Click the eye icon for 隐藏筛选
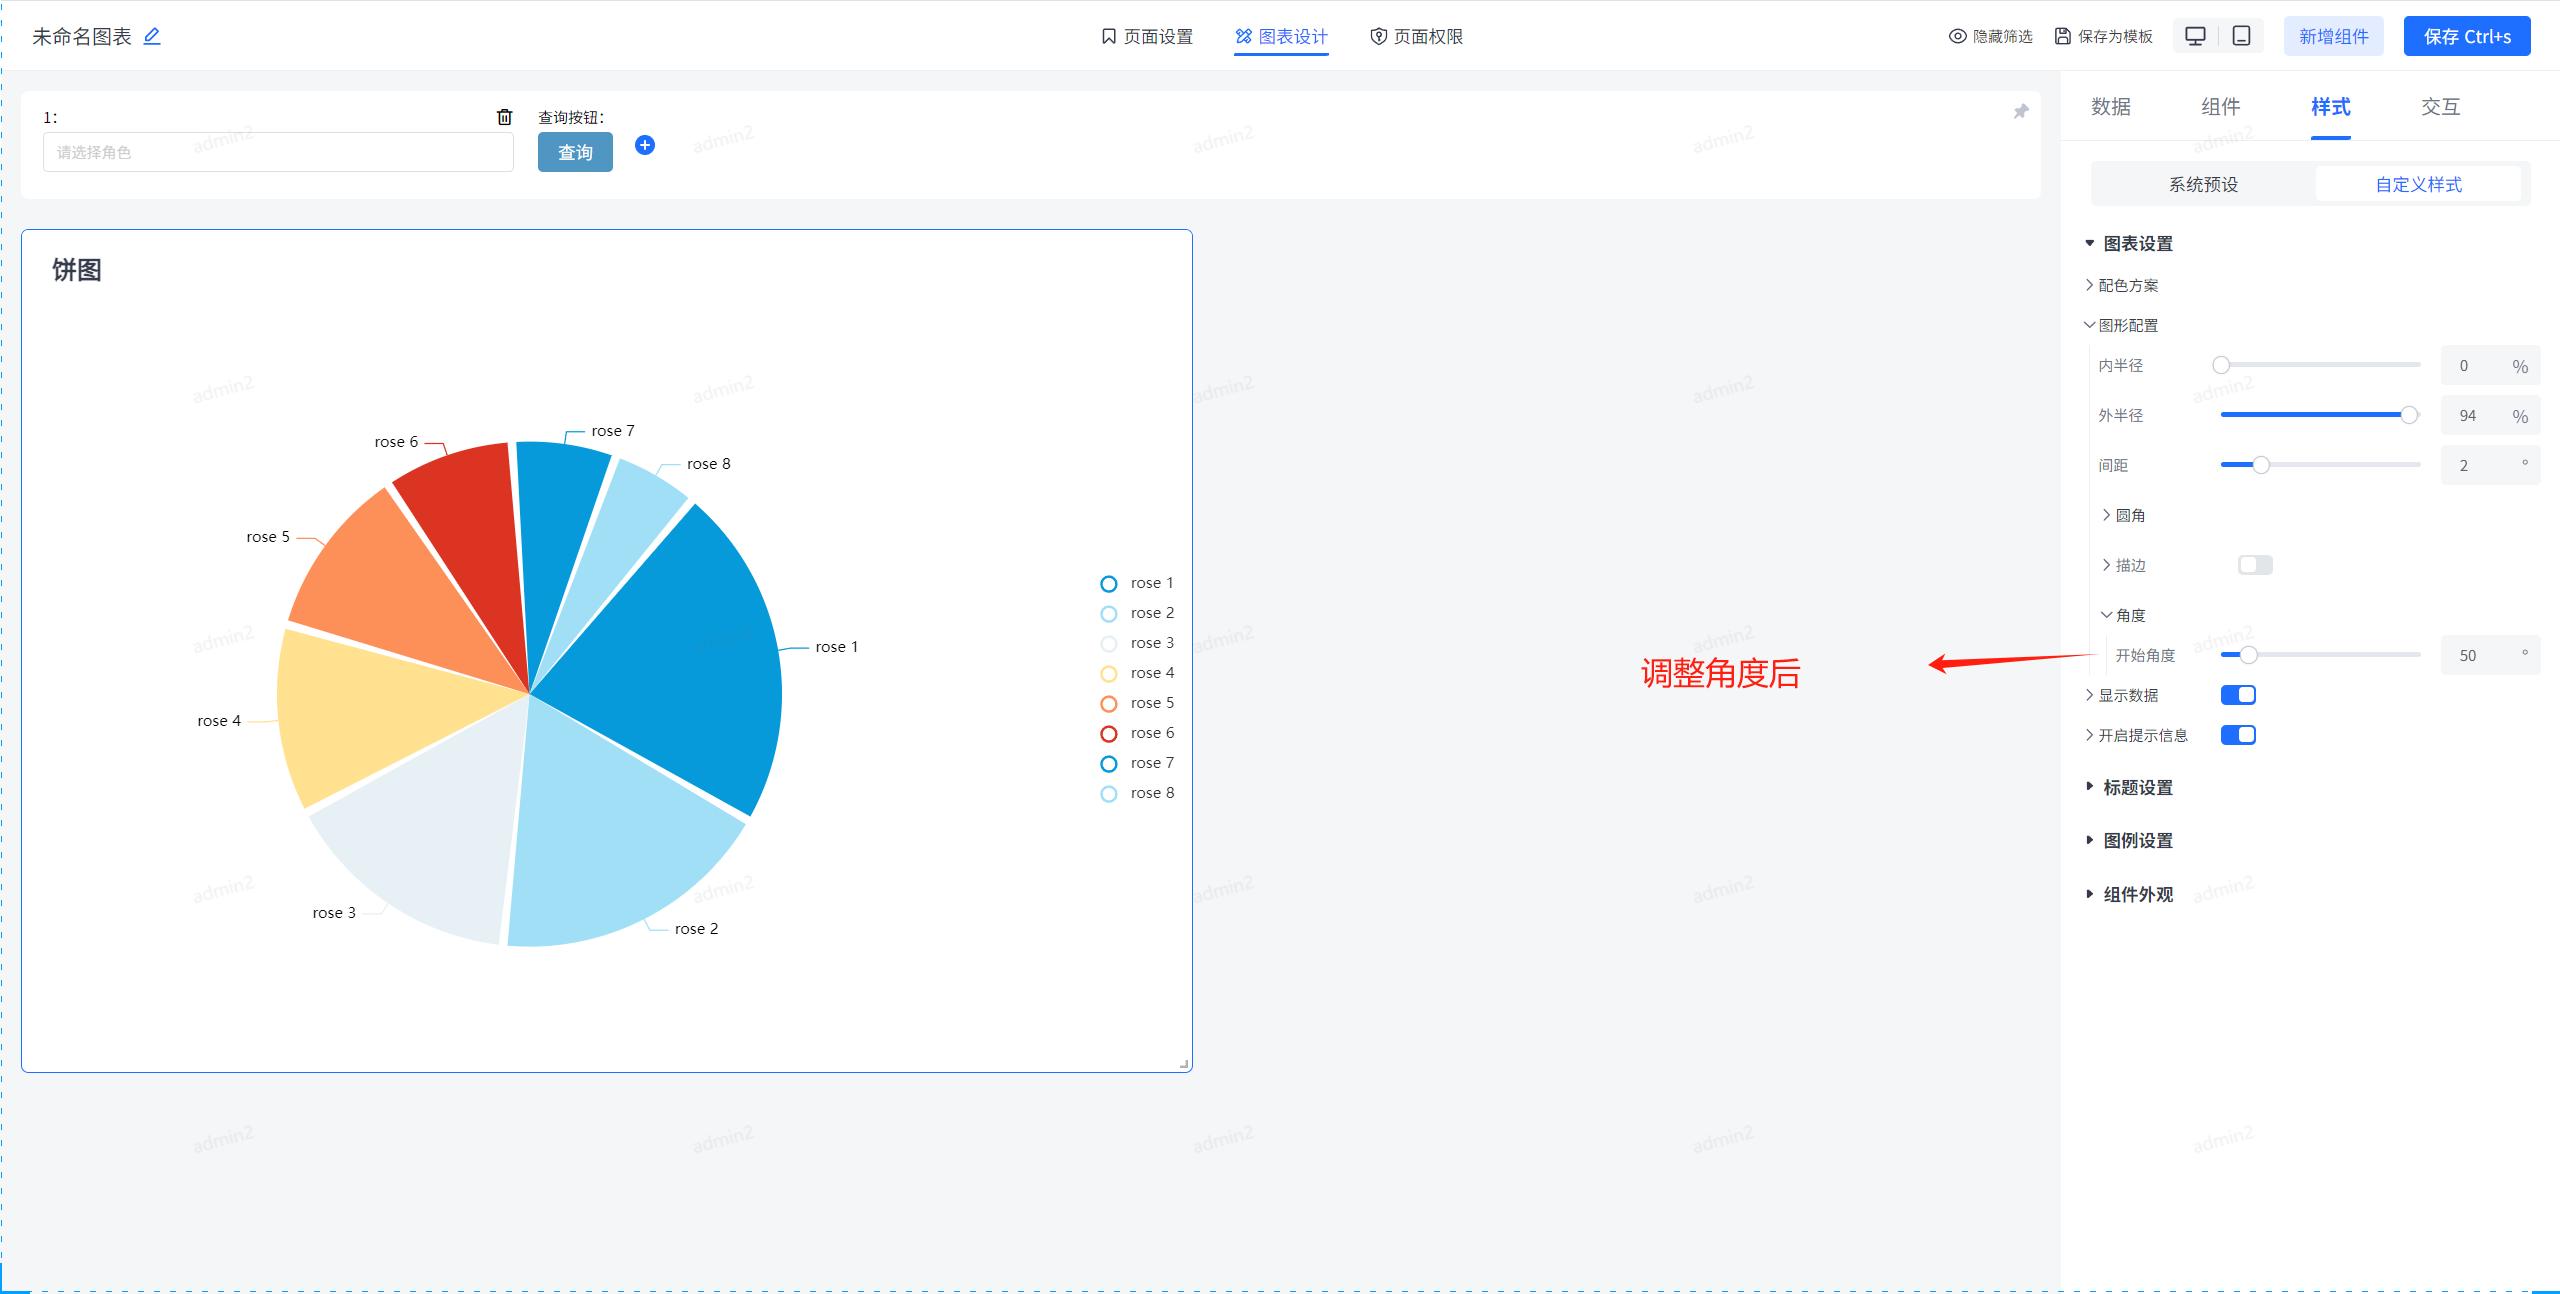 pyautogui.click(x=1958, y=36)
